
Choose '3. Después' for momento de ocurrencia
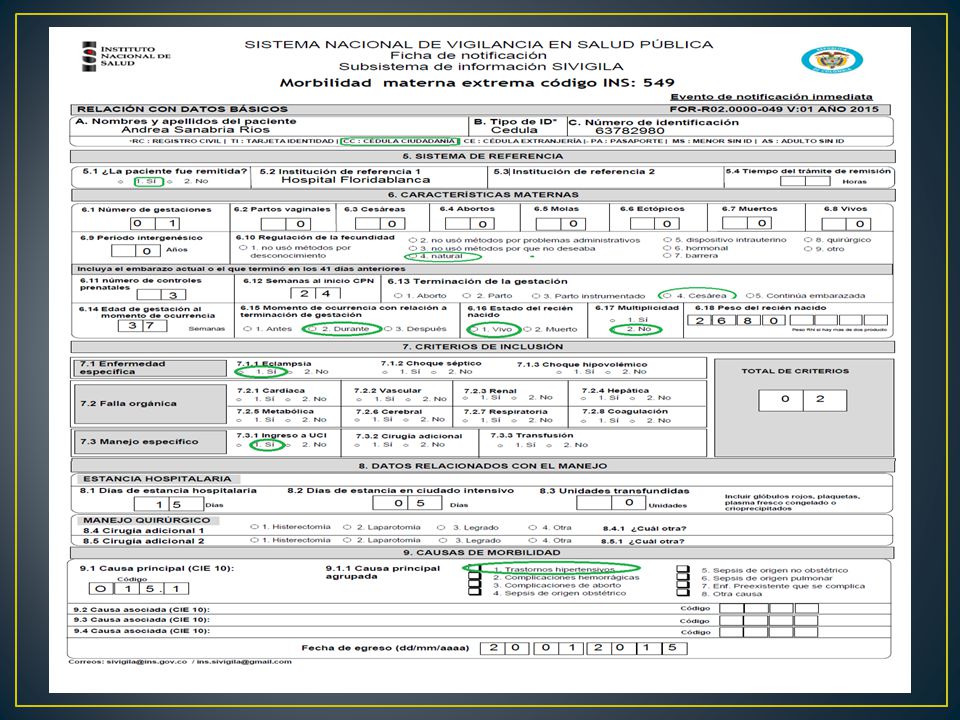coord(388,329)
